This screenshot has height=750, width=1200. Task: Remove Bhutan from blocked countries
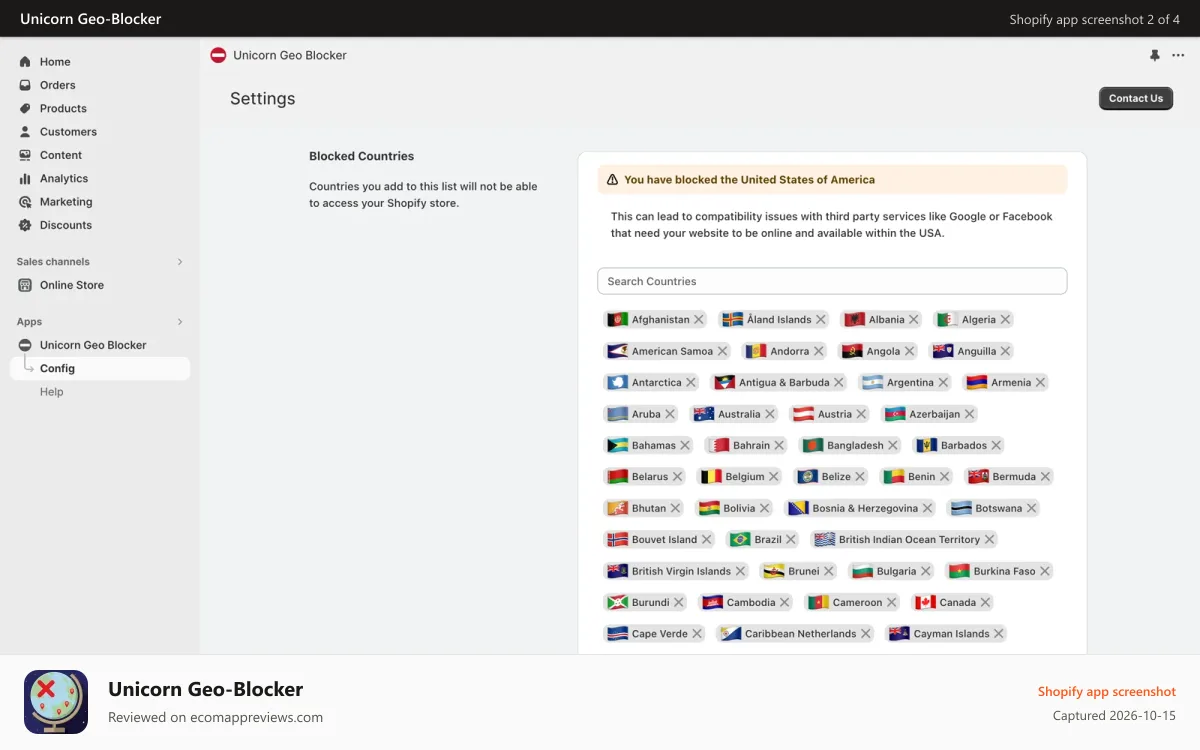click(675, 508)
